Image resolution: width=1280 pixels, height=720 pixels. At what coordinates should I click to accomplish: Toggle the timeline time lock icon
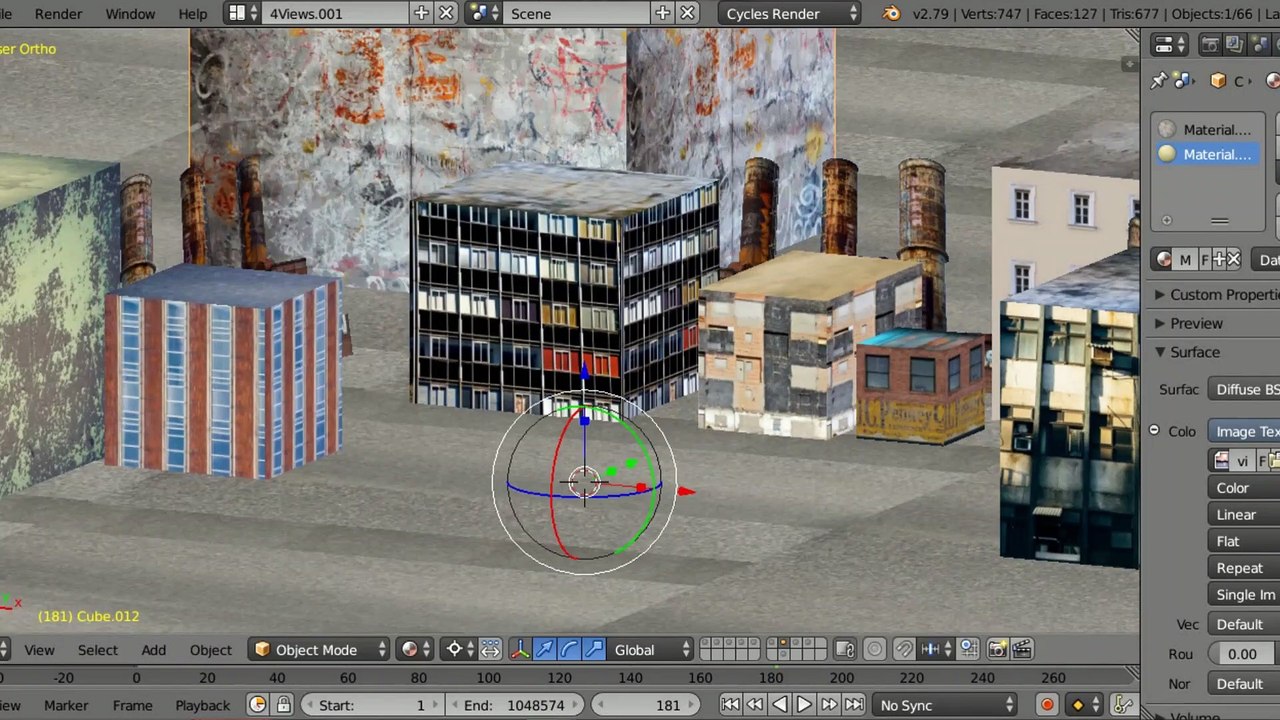pyautogui.click(x=283, y=705)
